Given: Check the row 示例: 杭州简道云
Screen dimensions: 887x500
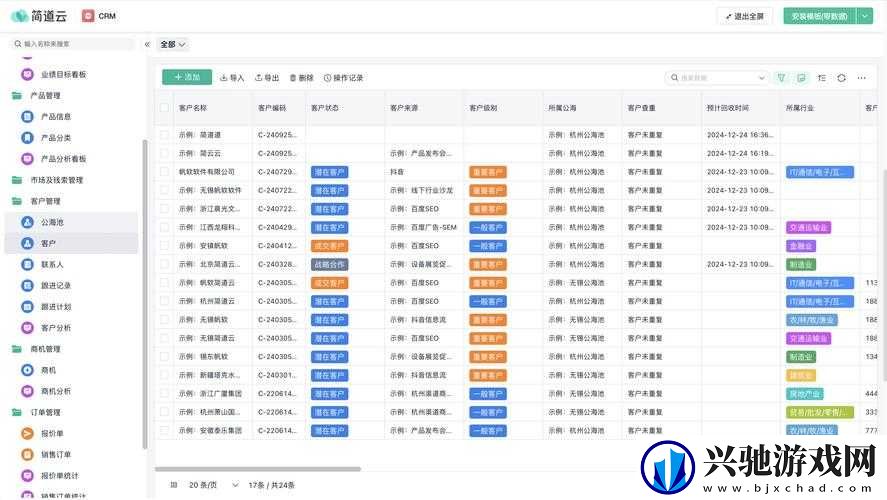Looking at the screenshot, I should [165, 301].
